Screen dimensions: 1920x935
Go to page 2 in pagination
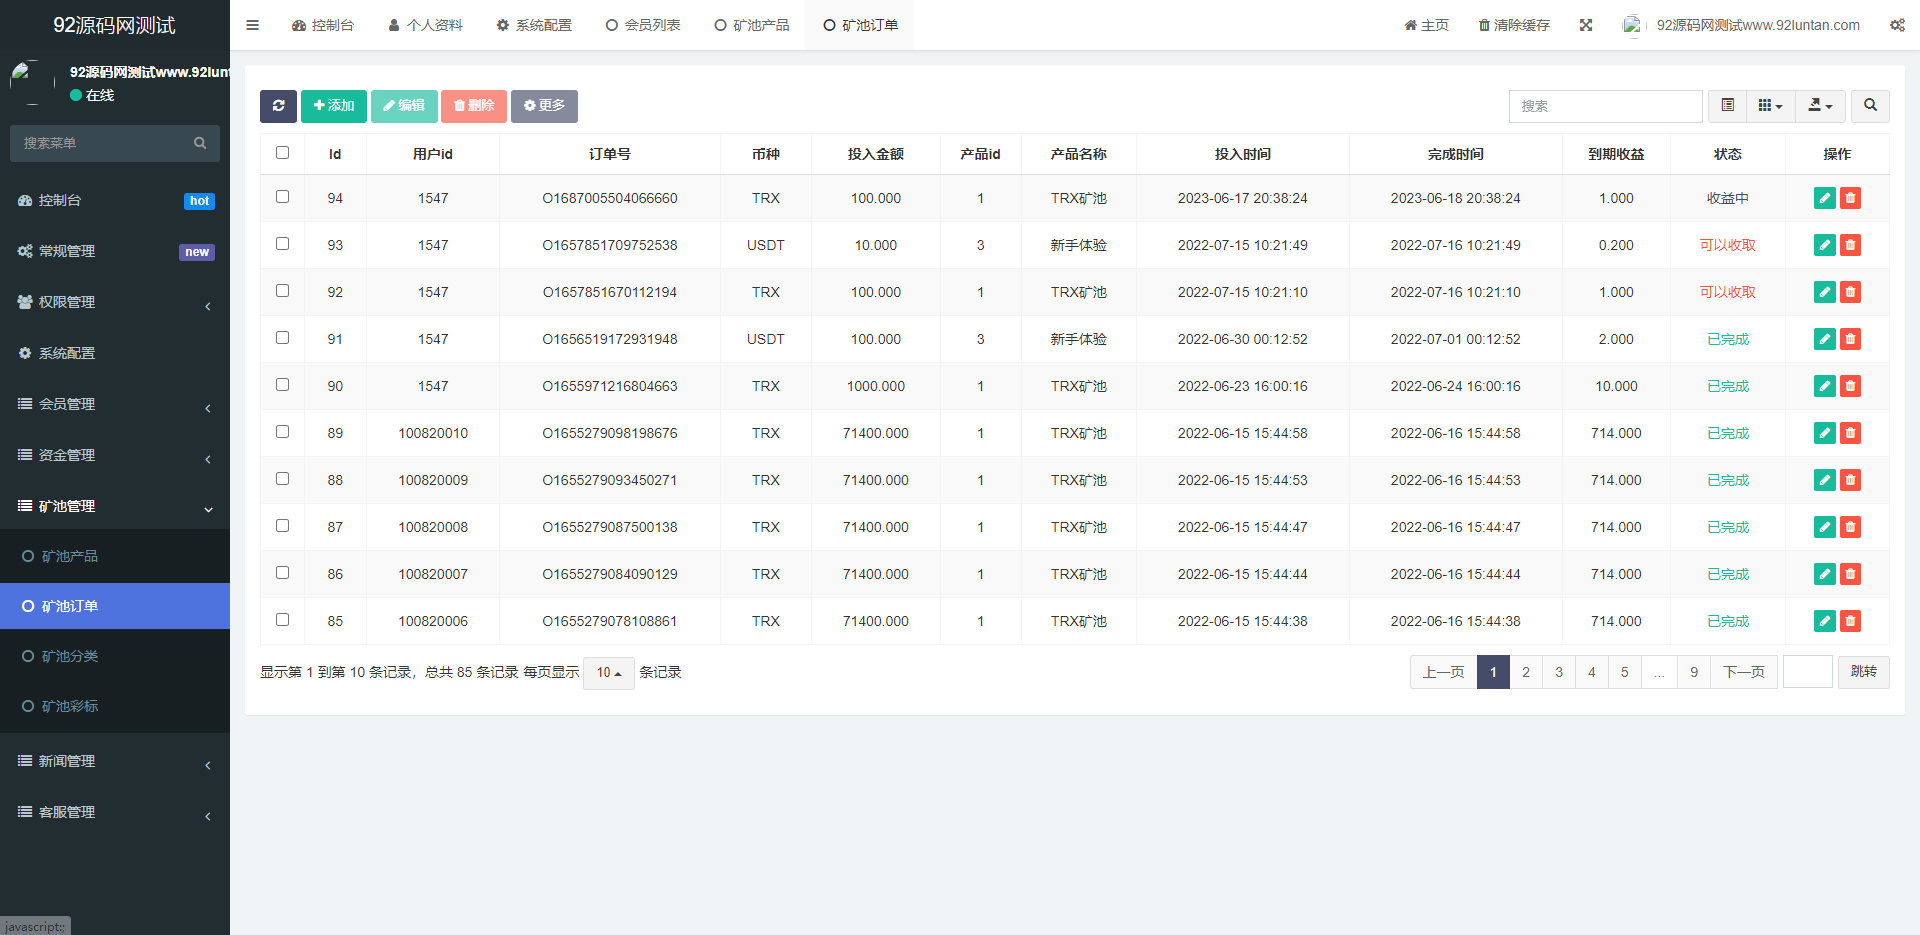coord(1525,672)
